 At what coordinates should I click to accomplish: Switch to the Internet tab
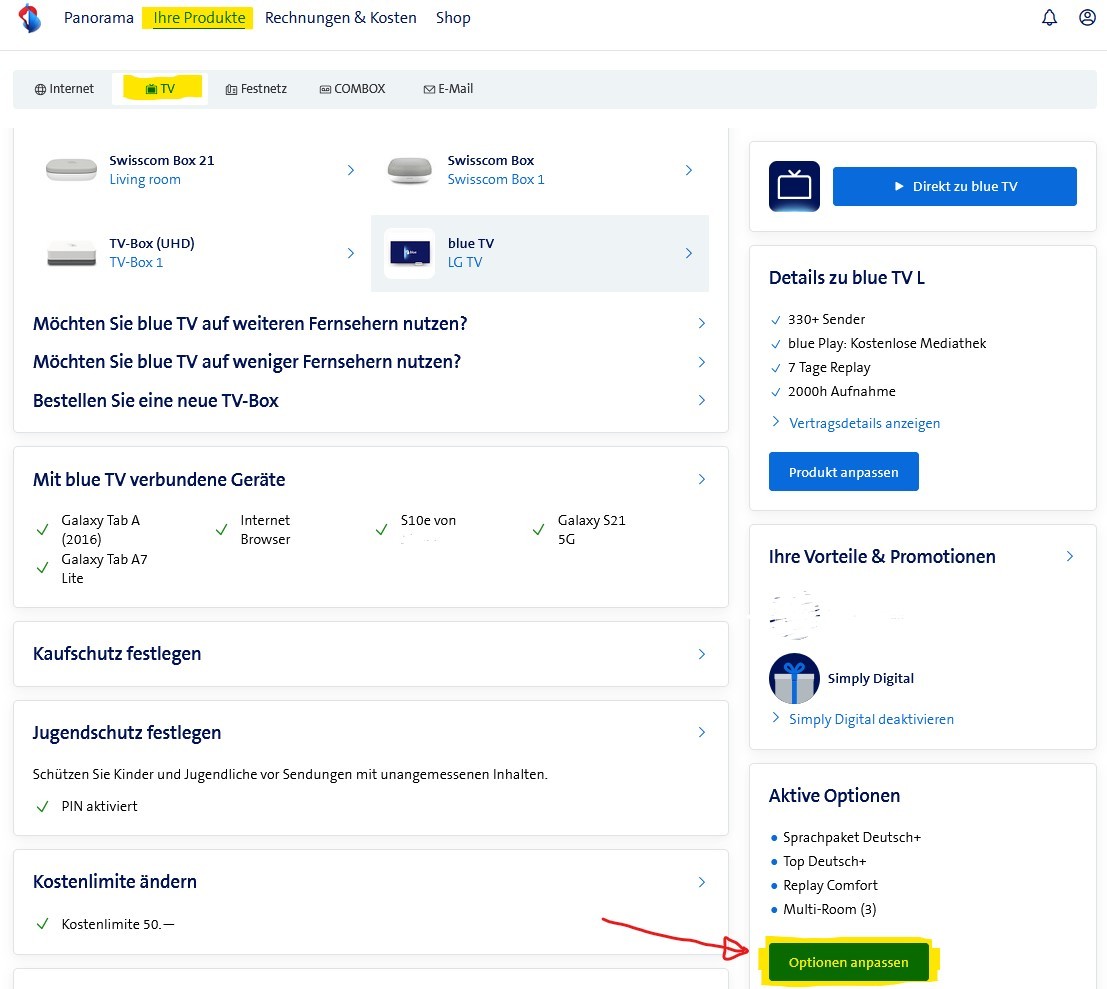coord(64,89)
